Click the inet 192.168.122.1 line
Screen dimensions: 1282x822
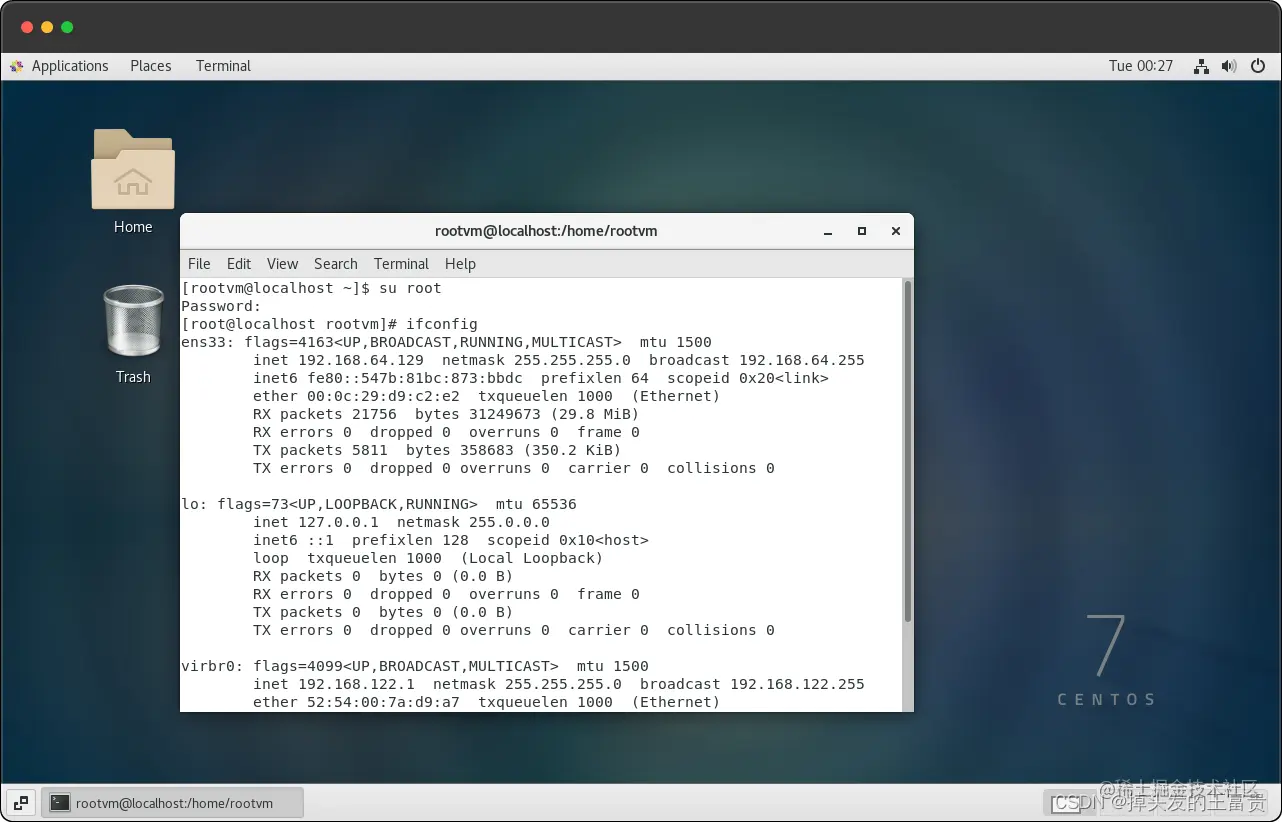tap(559, 684)
